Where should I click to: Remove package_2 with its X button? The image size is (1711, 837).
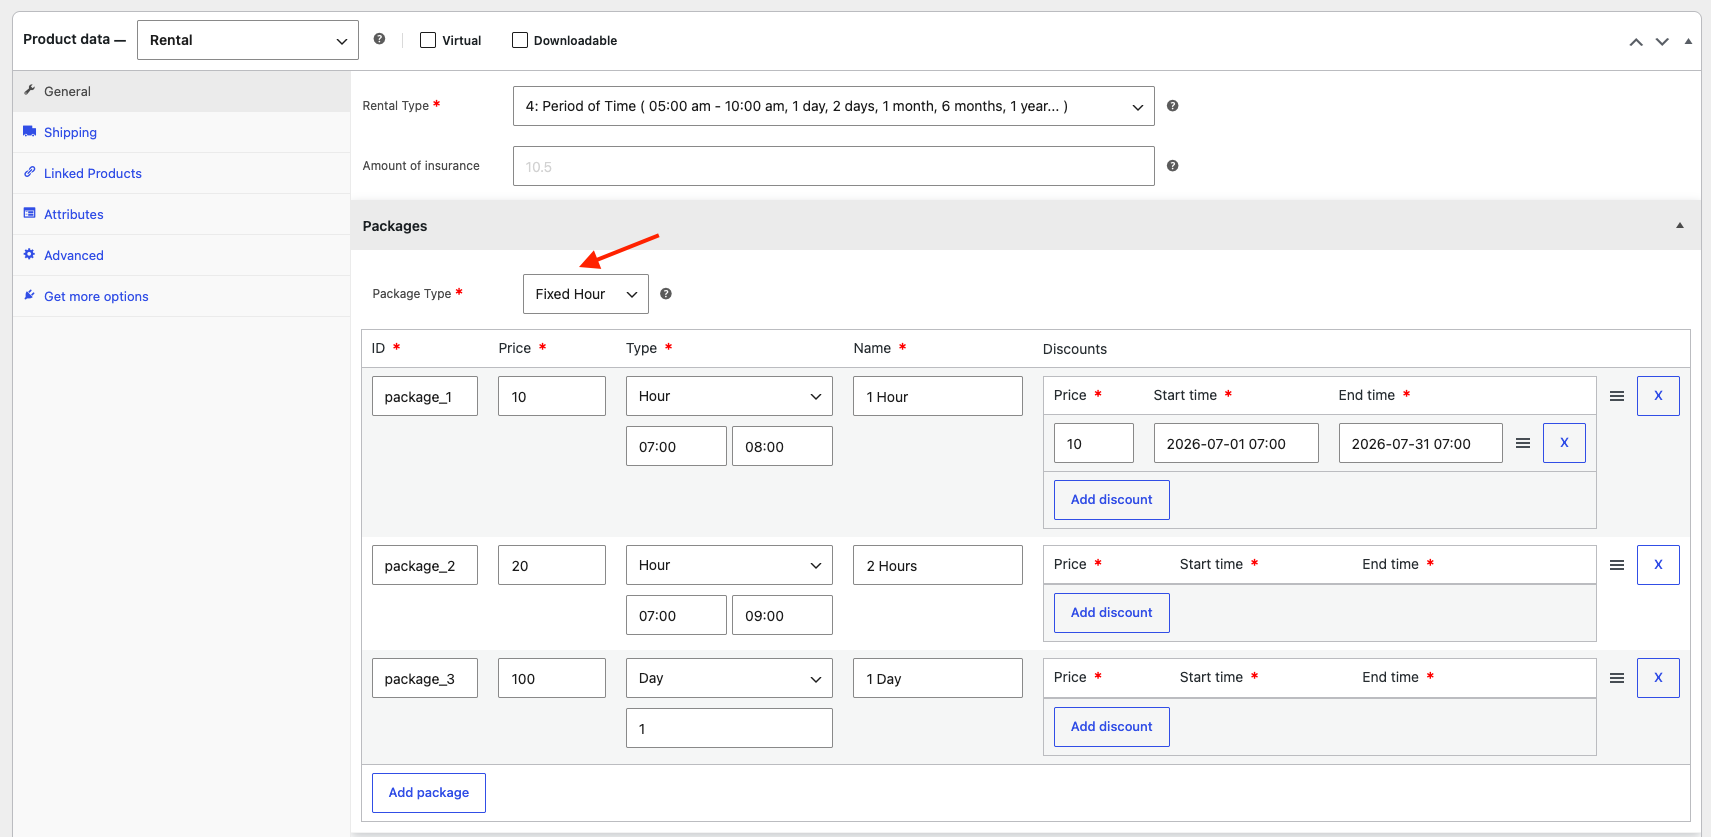click(1658, 565)
